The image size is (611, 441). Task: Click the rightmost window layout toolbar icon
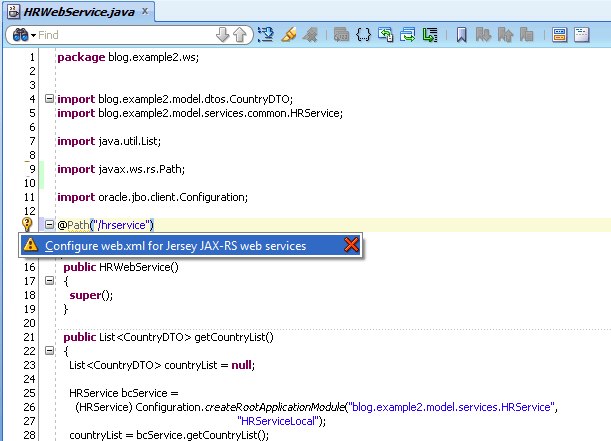tap(581, 35)
